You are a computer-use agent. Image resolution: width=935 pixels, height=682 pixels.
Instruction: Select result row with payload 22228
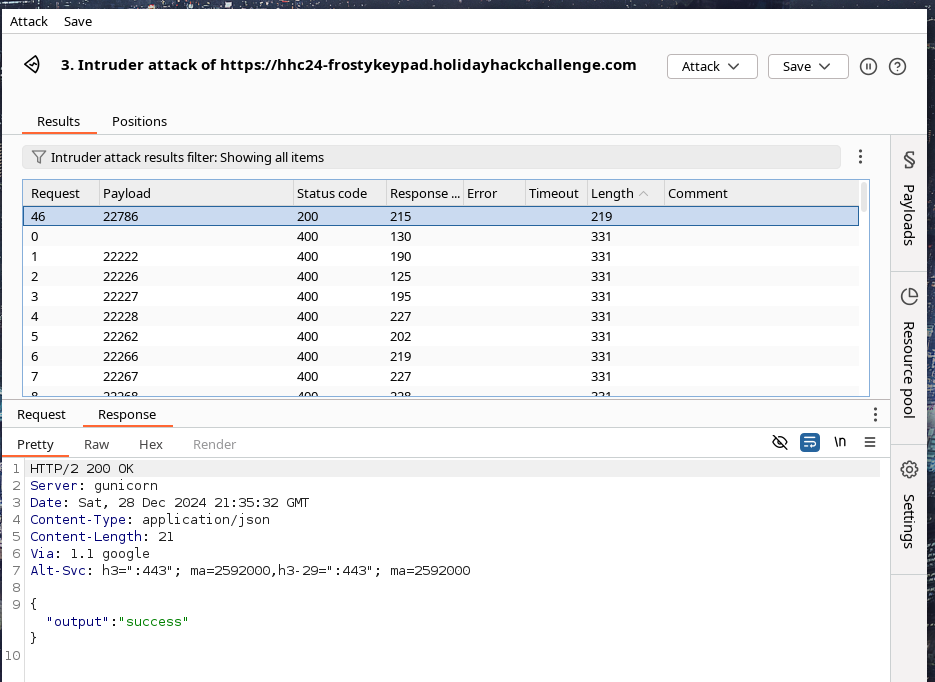(x=441, y=317)
